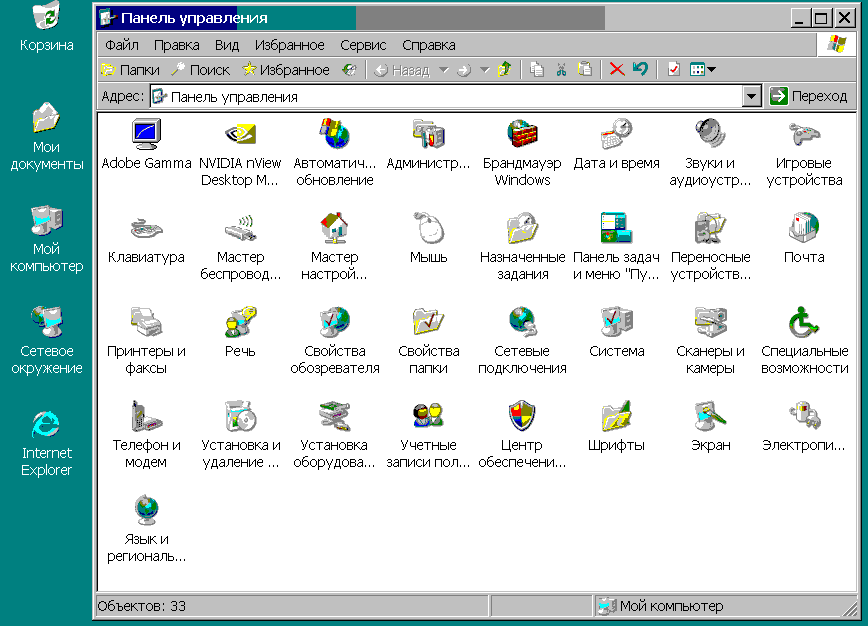Open the Вид menu
This screenshot has height=626, width=868.
pos(226,45)
